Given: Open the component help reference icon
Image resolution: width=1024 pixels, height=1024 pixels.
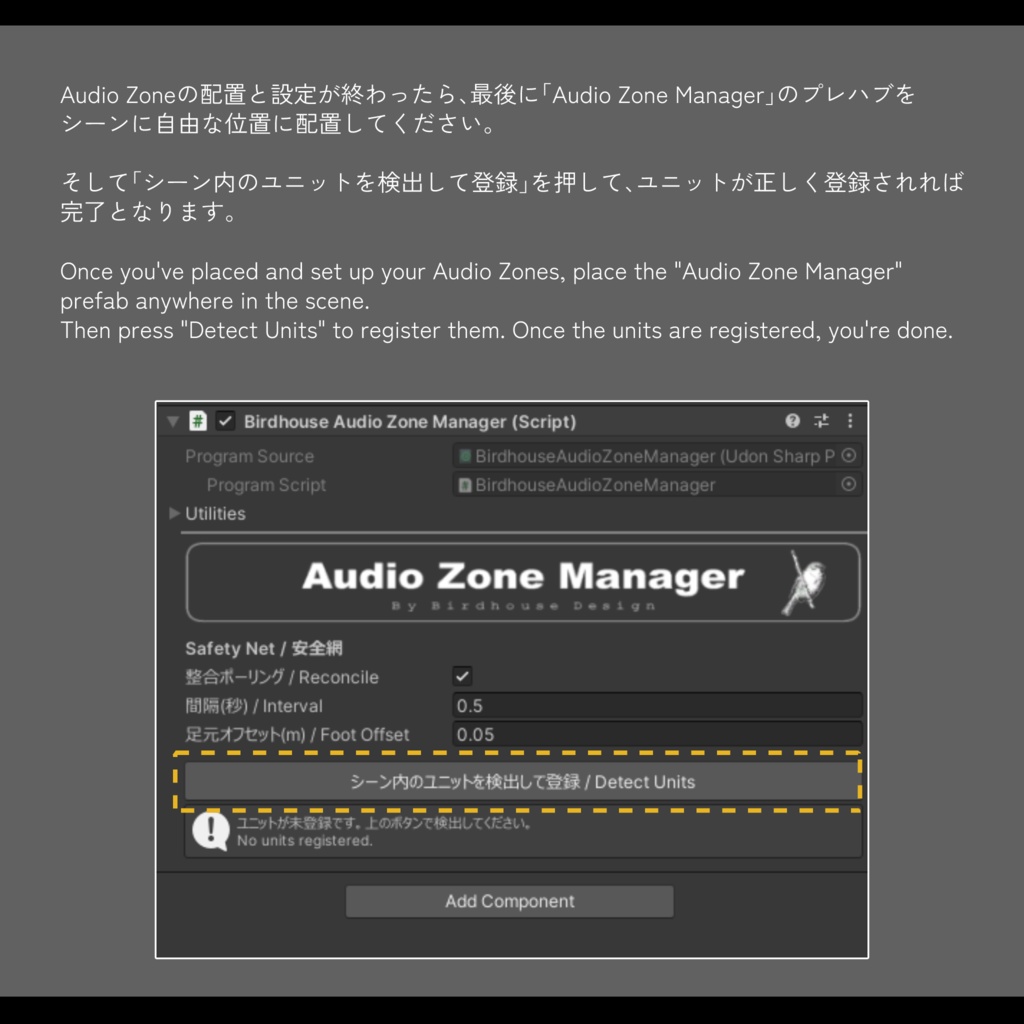Looking at the screenshot, I should click(x=792, y=421).
